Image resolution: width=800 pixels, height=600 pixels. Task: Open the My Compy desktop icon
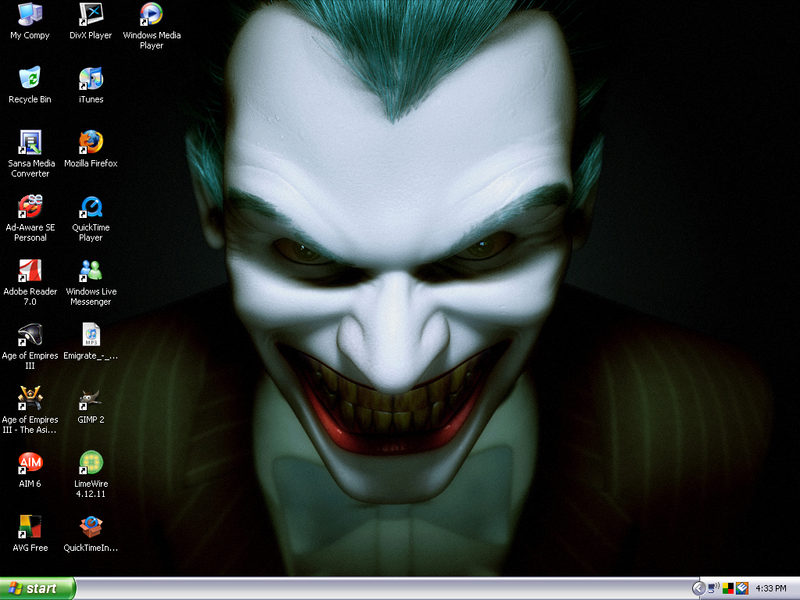click(30, 15)
